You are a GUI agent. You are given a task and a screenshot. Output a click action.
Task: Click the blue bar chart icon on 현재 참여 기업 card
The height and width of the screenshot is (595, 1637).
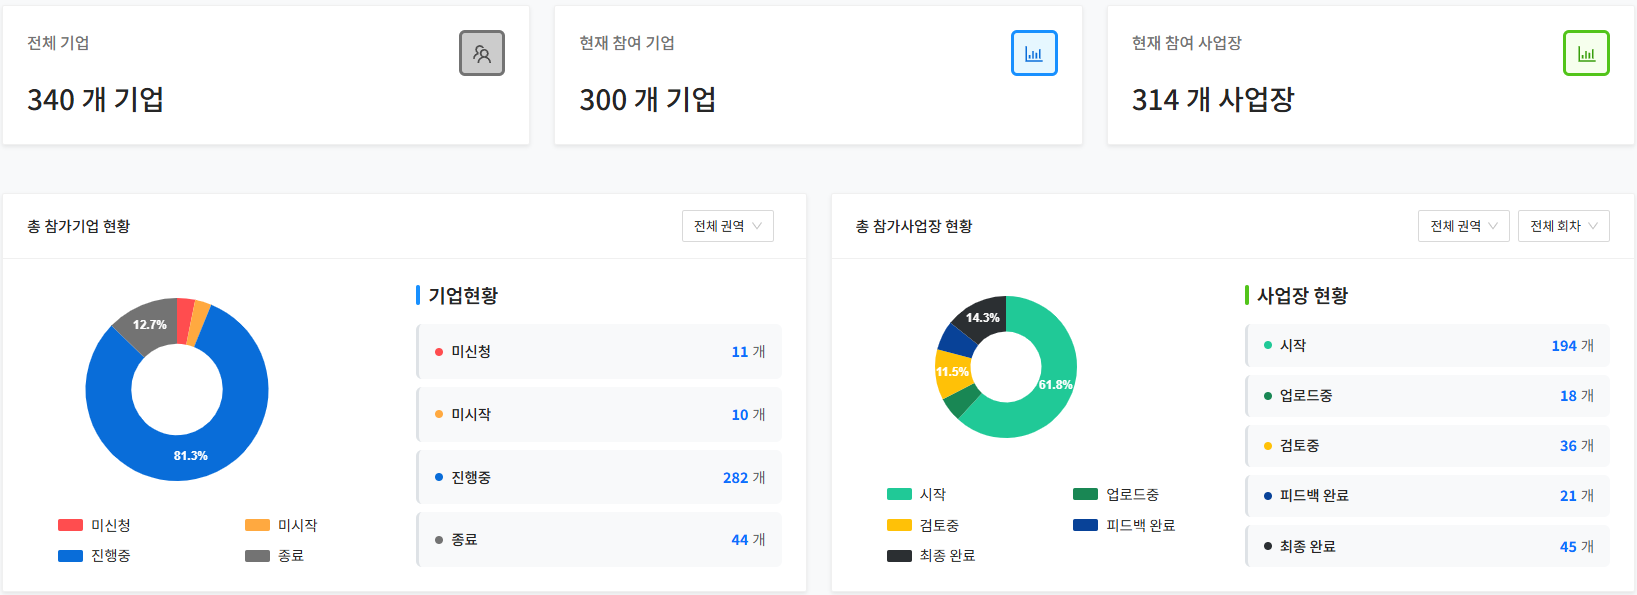[x=1033, y=53]
